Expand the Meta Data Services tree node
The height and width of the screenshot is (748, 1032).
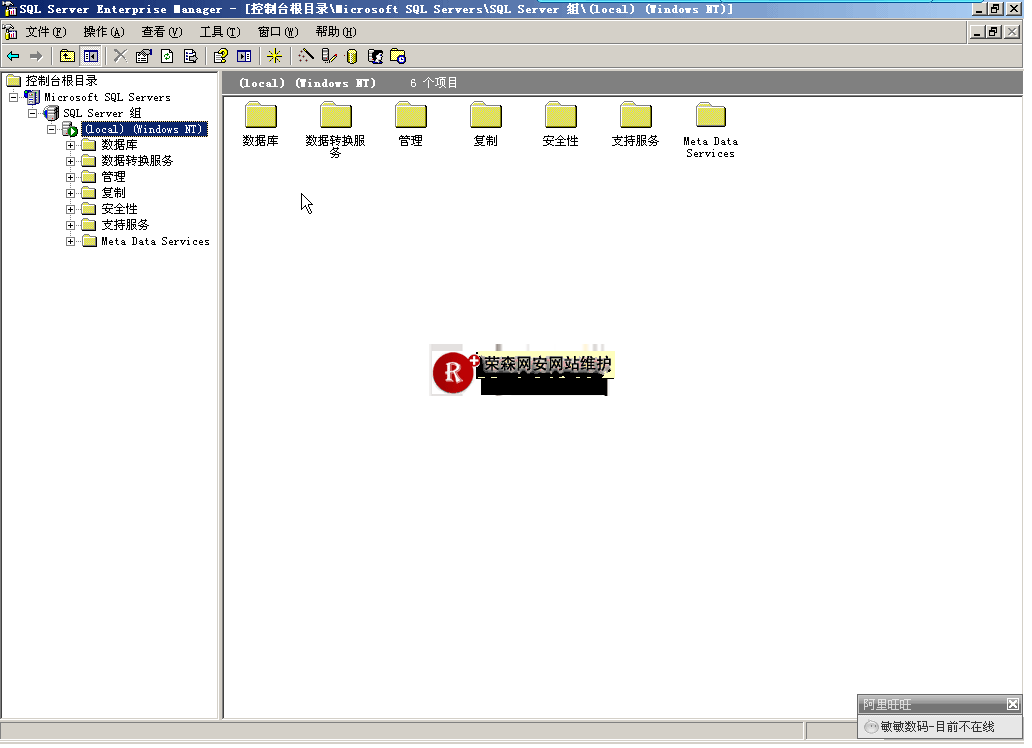click(71, 241)
